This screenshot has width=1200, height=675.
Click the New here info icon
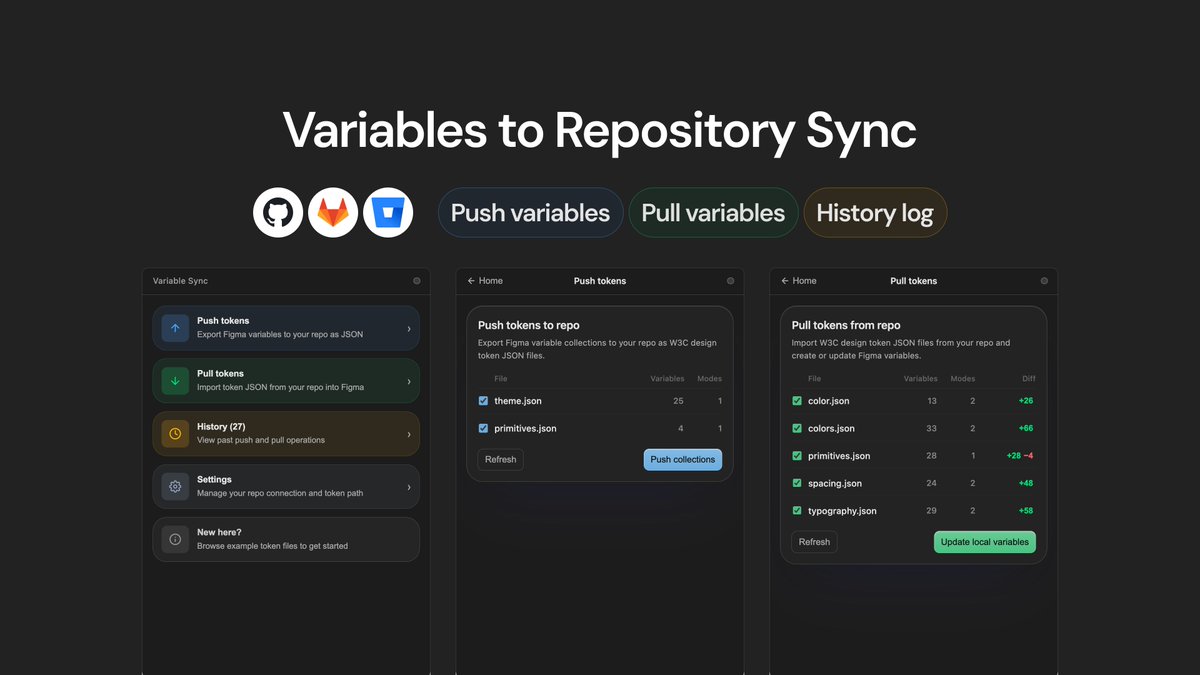coord(175,540)
